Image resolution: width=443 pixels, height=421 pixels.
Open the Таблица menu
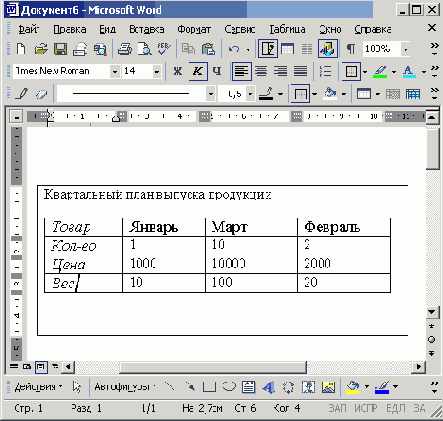pyautogui.click(x=287, y=29)
